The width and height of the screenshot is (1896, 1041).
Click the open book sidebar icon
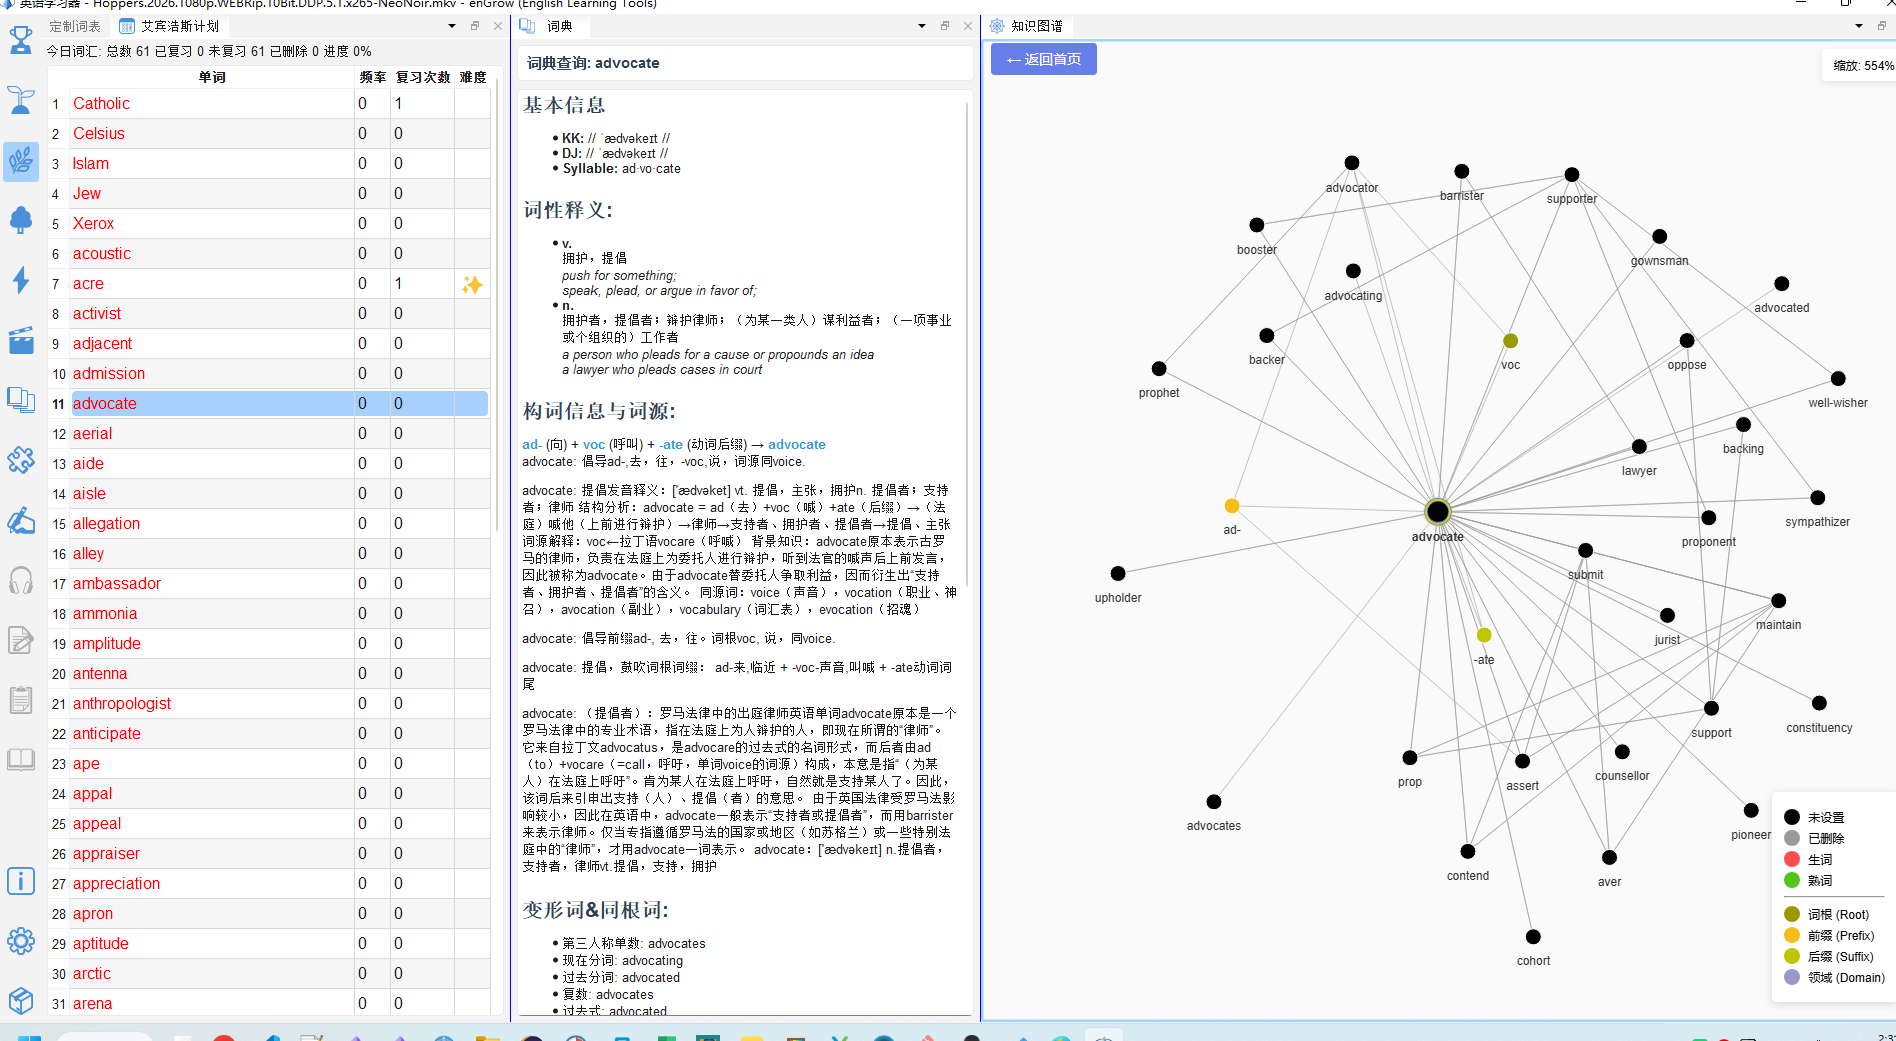point(20,760)
